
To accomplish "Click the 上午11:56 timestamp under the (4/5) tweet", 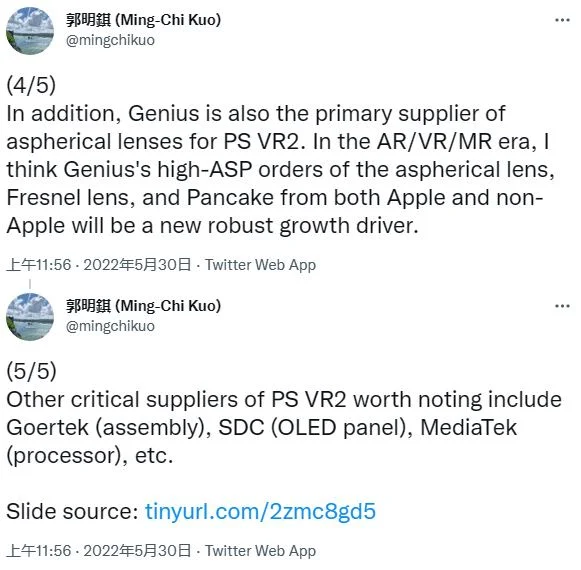I will (x=39, y=265).
